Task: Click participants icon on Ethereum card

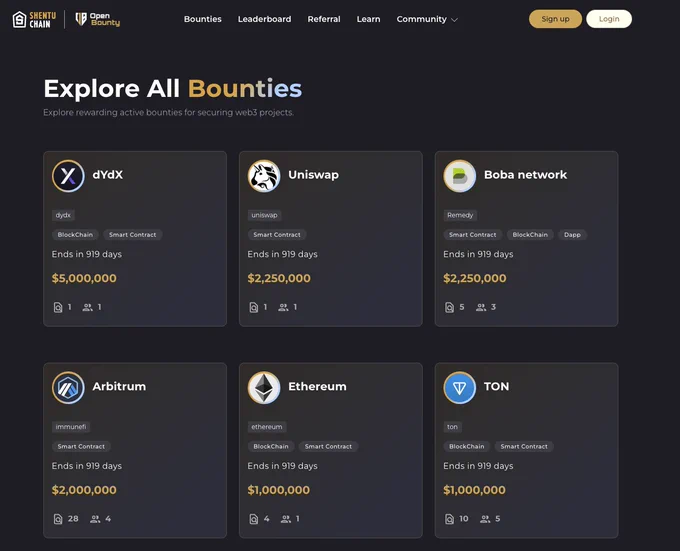Action: coord(286,519)
